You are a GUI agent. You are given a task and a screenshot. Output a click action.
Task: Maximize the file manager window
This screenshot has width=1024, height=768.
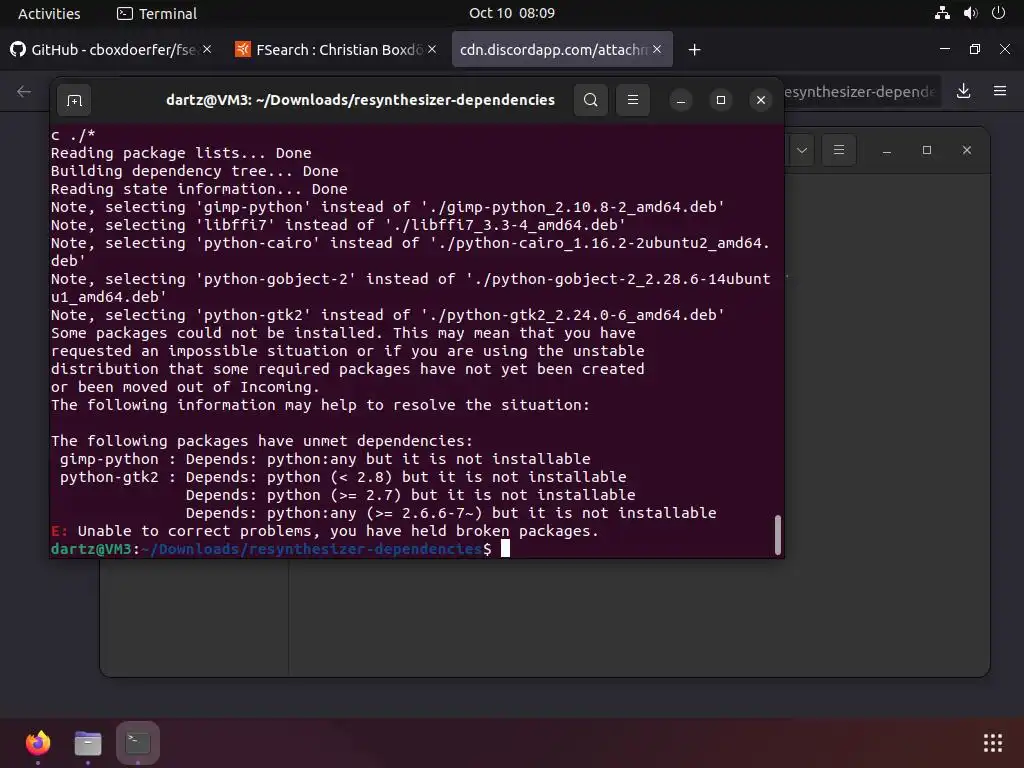tap(927, 150)
